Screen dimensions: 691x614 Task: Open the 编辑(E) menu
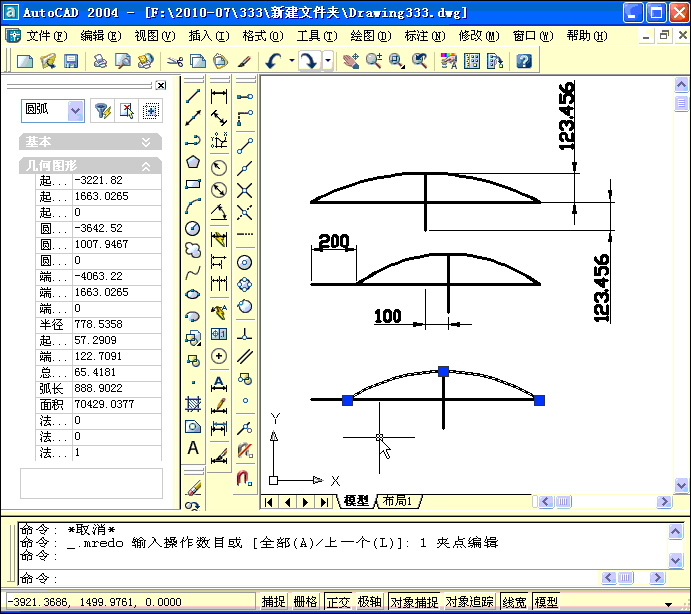[100, 36]
